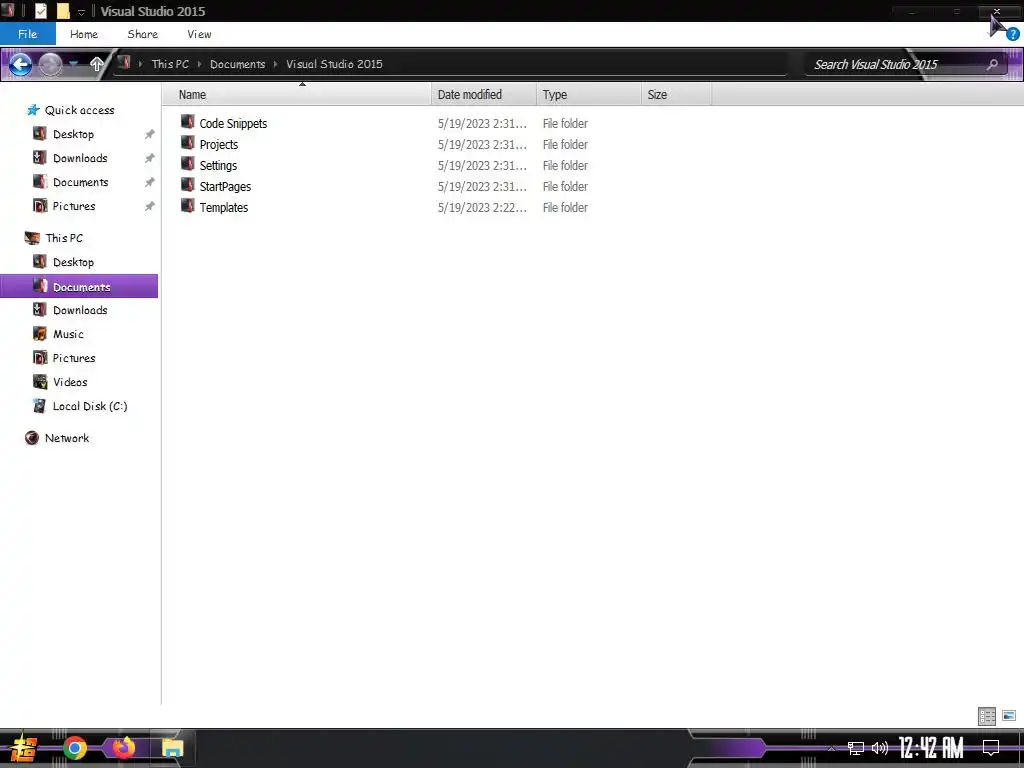The width and height of the screenshot is (1024, 768).
Task: Select Quick access in the navigation pane
Action: point(79,110)
